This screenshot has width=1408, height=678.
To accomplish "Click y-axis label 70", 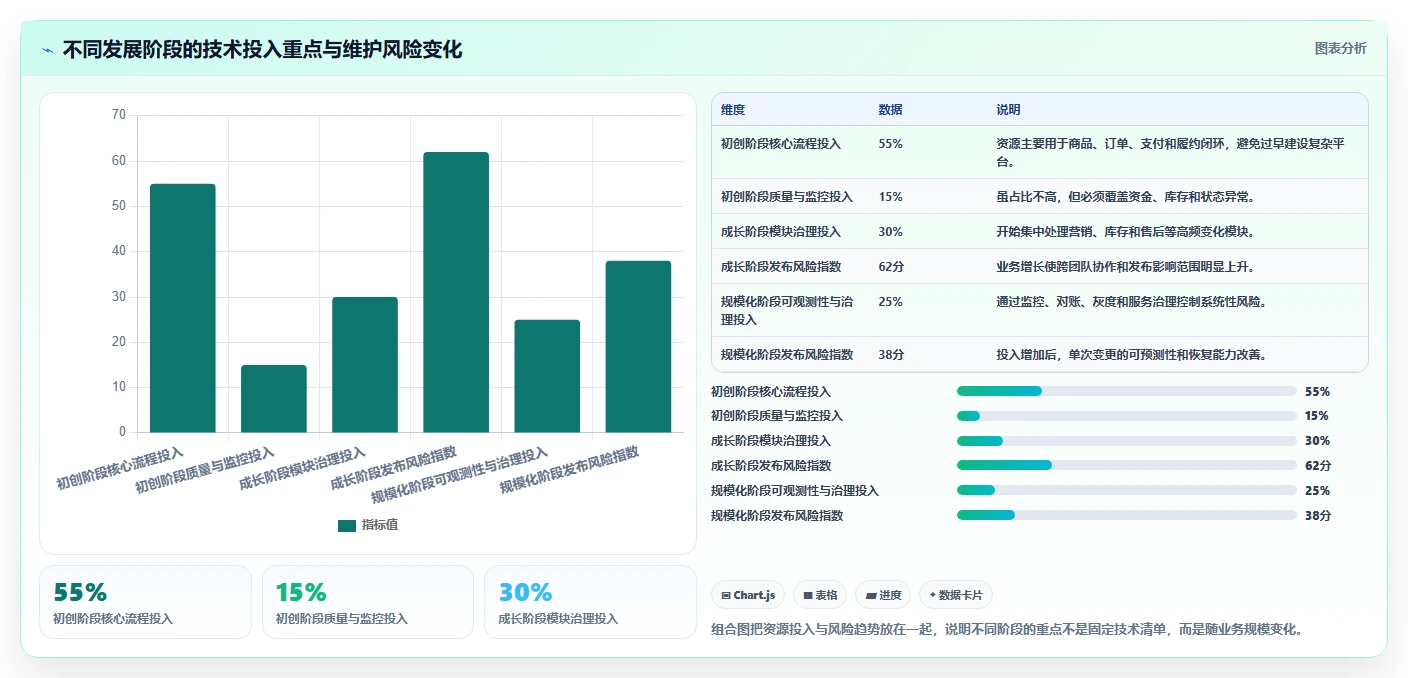I will (x=119, y=115).
